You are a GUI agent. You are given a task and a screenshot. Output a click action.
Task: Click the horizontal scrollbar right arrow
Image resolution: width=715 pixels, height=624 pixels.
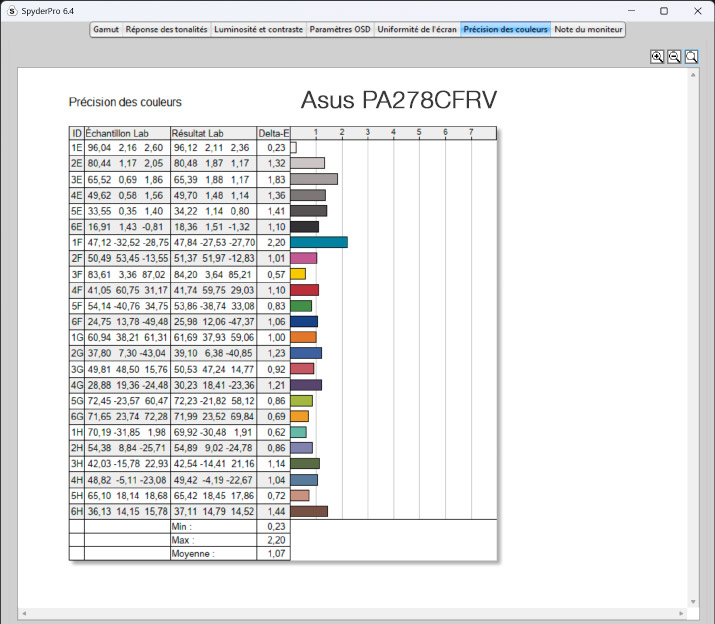click(681, 614)
